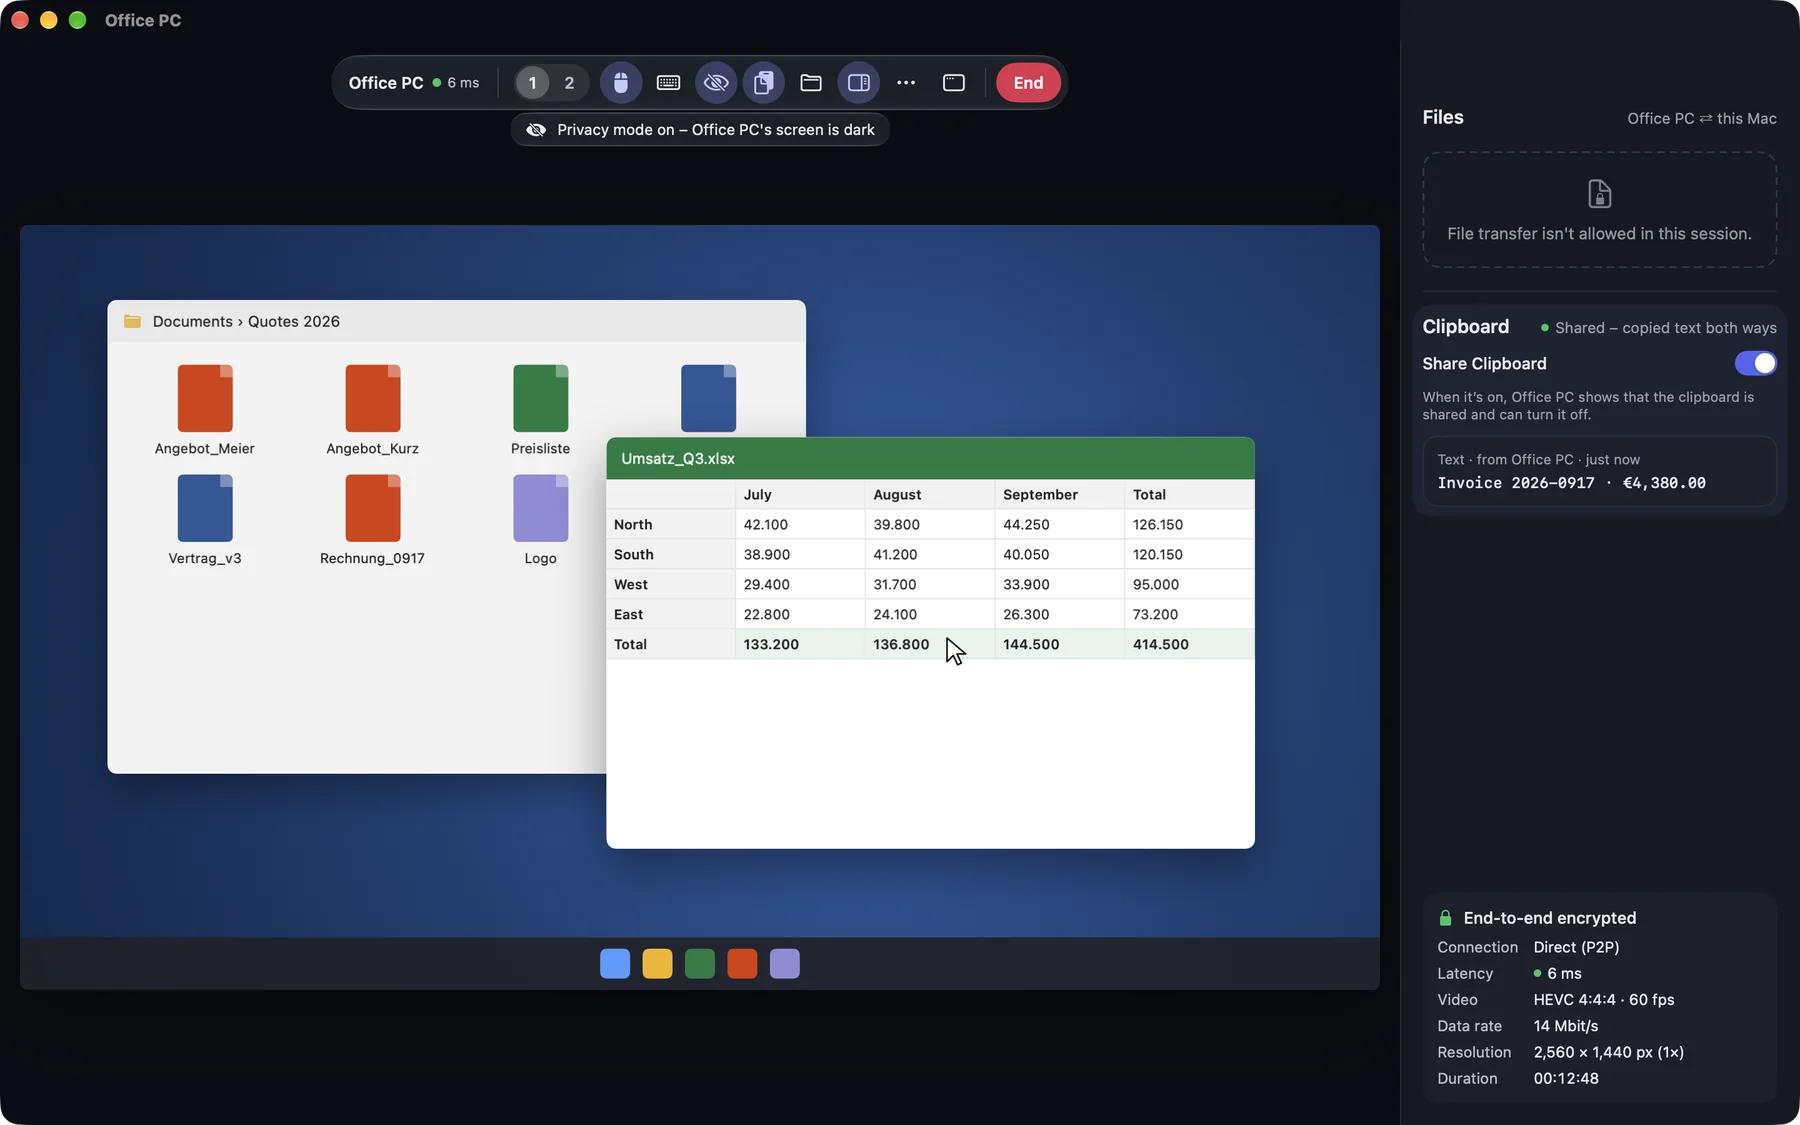Toggle privacy mode eye icon
Viewport: 1800px width, 1125px height.
tap(716, 83)
